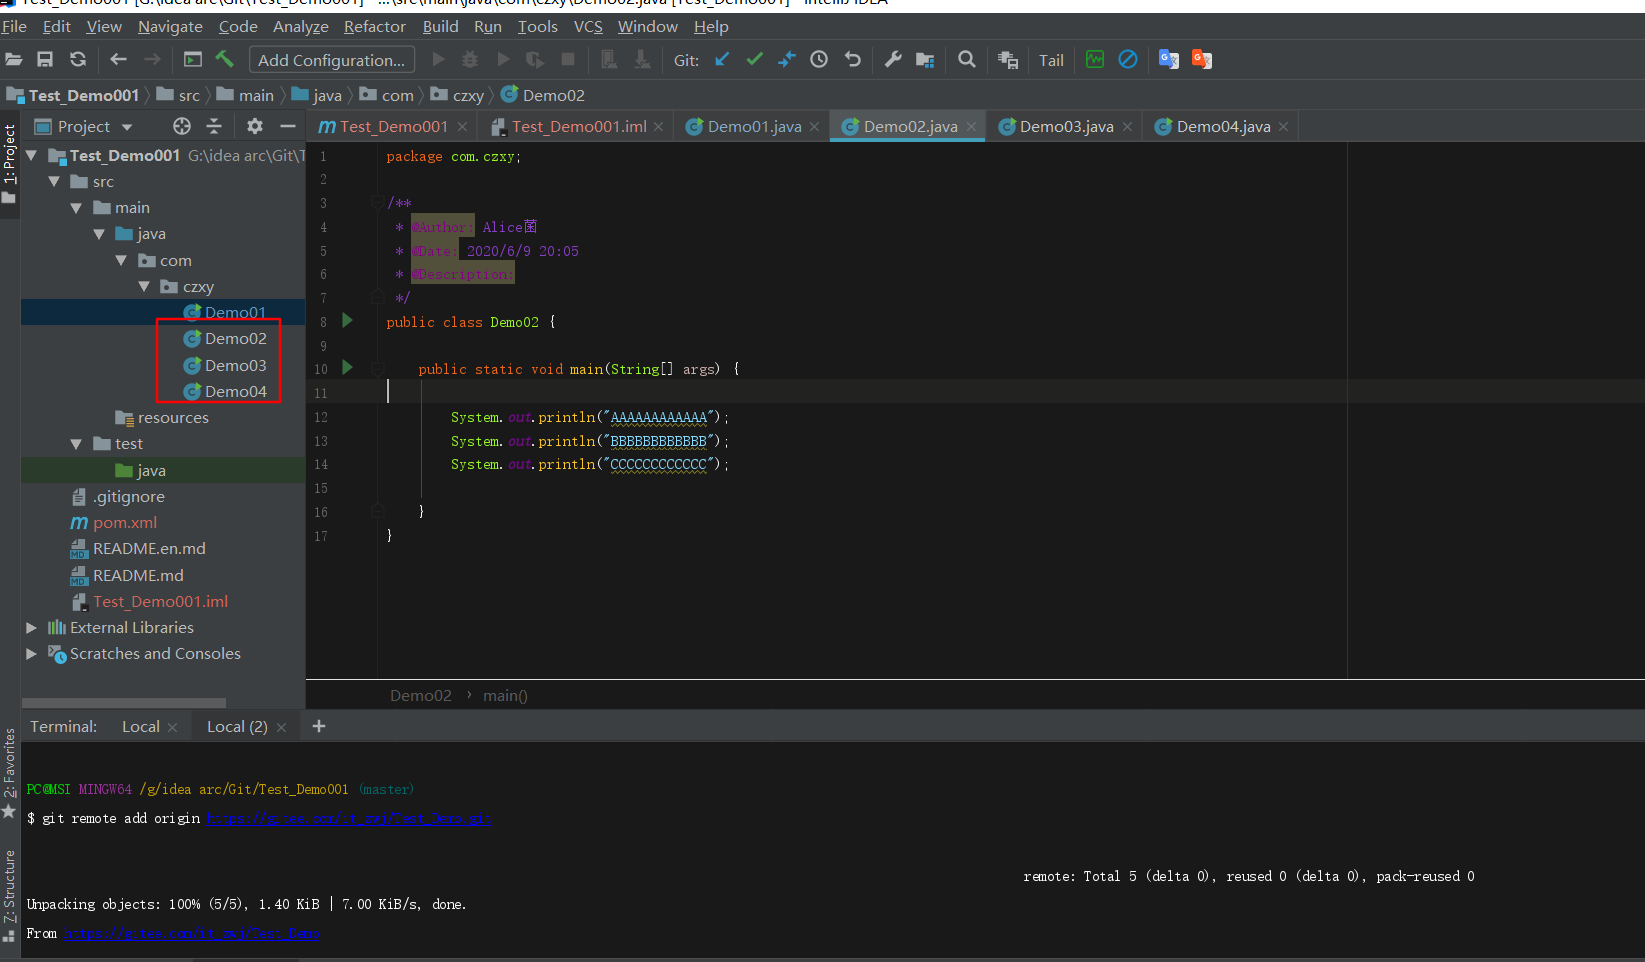Viewport: 1645px width, 962px height.
Task: Click the Git compare with branch icon
Action: click(x=787, y=60)
